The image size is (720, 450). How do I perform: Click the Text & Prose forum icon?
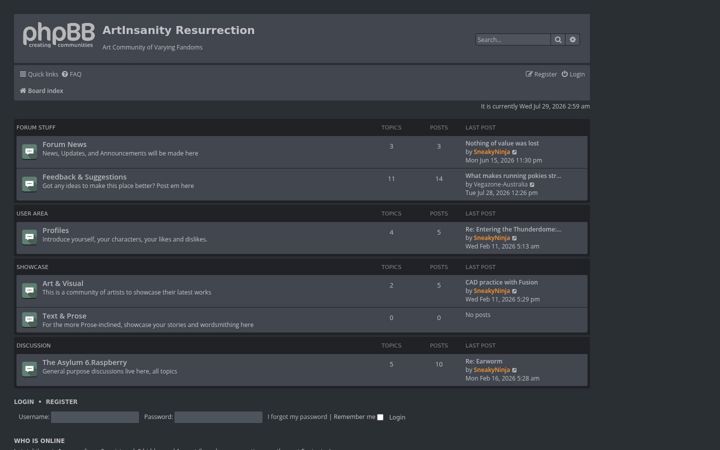[x=29, y=319]
